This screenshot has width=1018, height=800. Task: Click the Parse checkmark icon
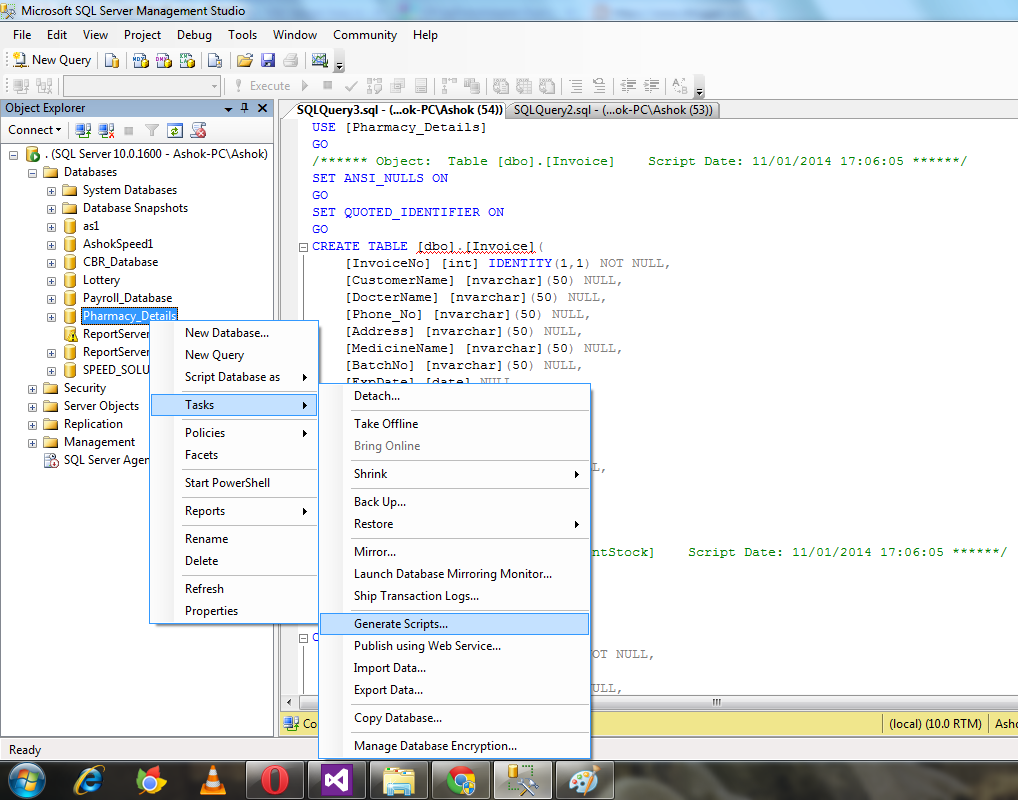[x=351, y=86]
